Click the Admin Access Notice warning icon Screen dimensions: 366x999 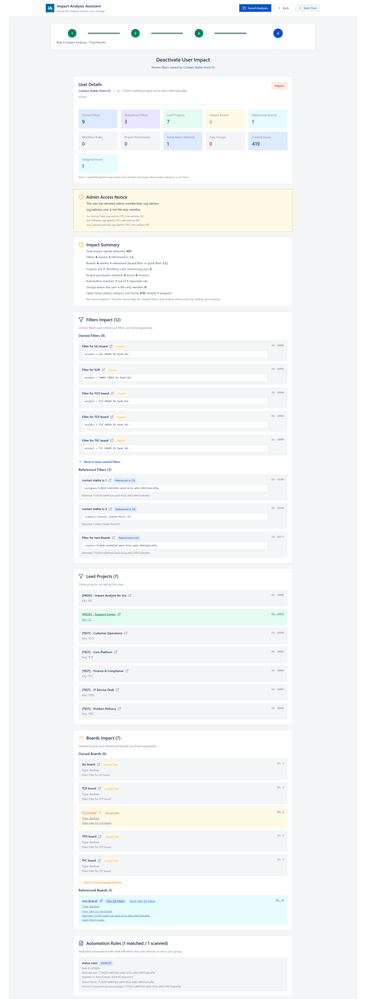(81, 198)
